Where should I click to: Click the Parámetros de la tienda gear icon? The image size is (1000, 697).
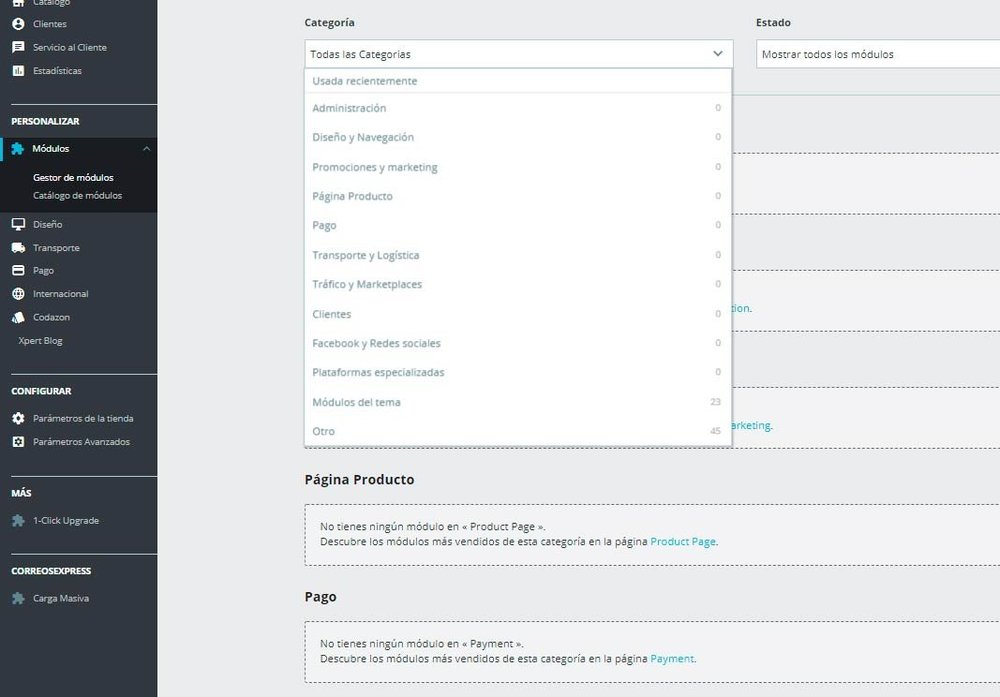(18, 418)
